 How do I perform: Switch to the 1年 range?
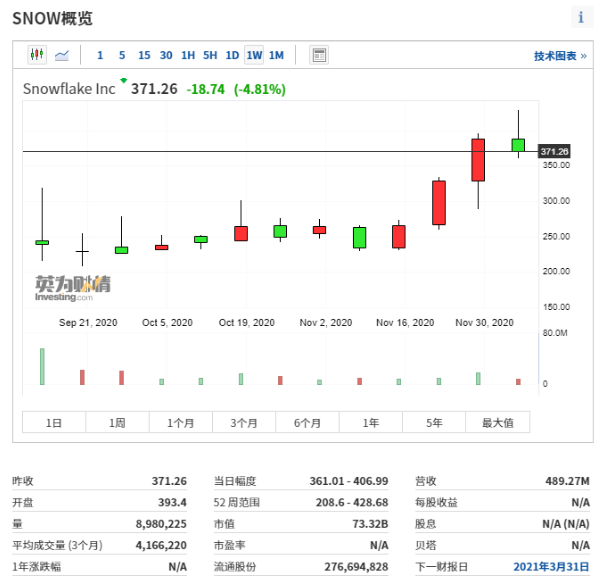point(370,422)
